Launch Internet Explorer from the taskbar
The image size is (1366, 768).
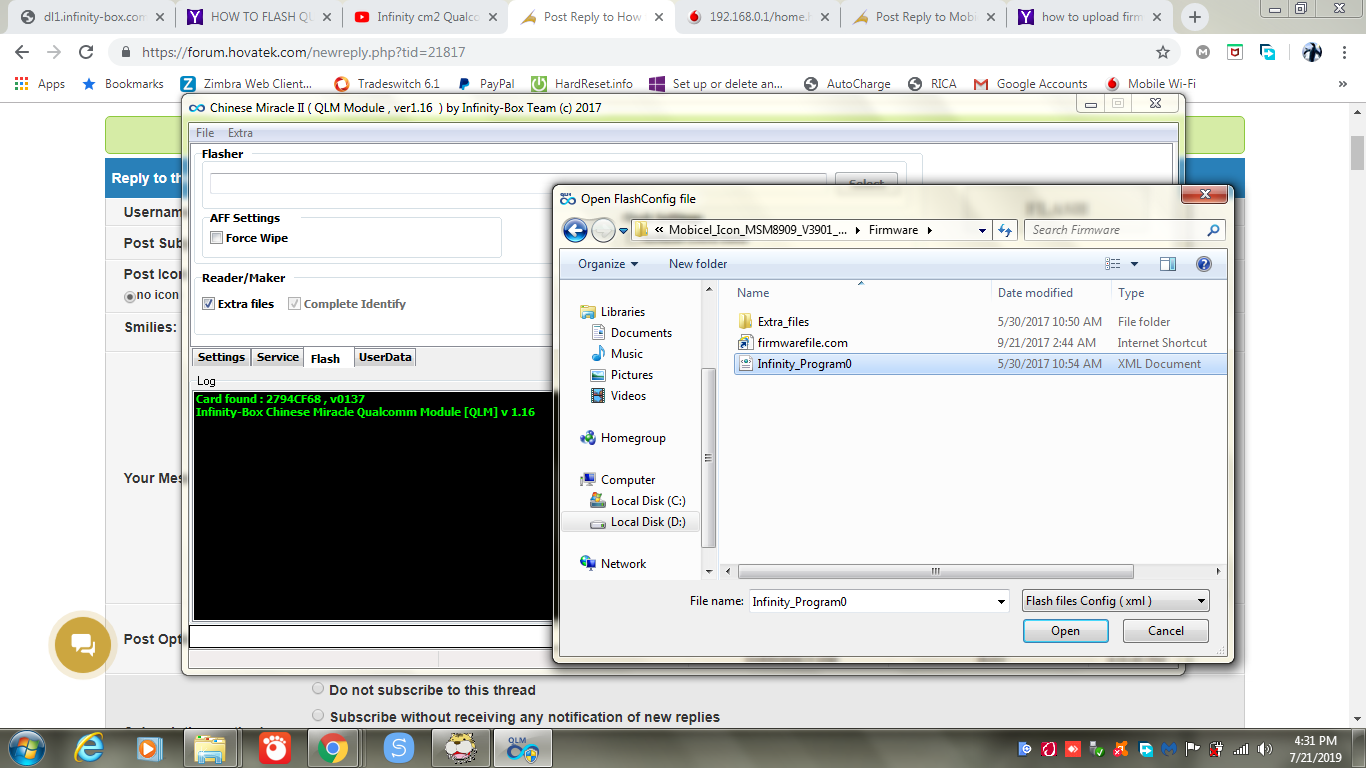point(91,747)
